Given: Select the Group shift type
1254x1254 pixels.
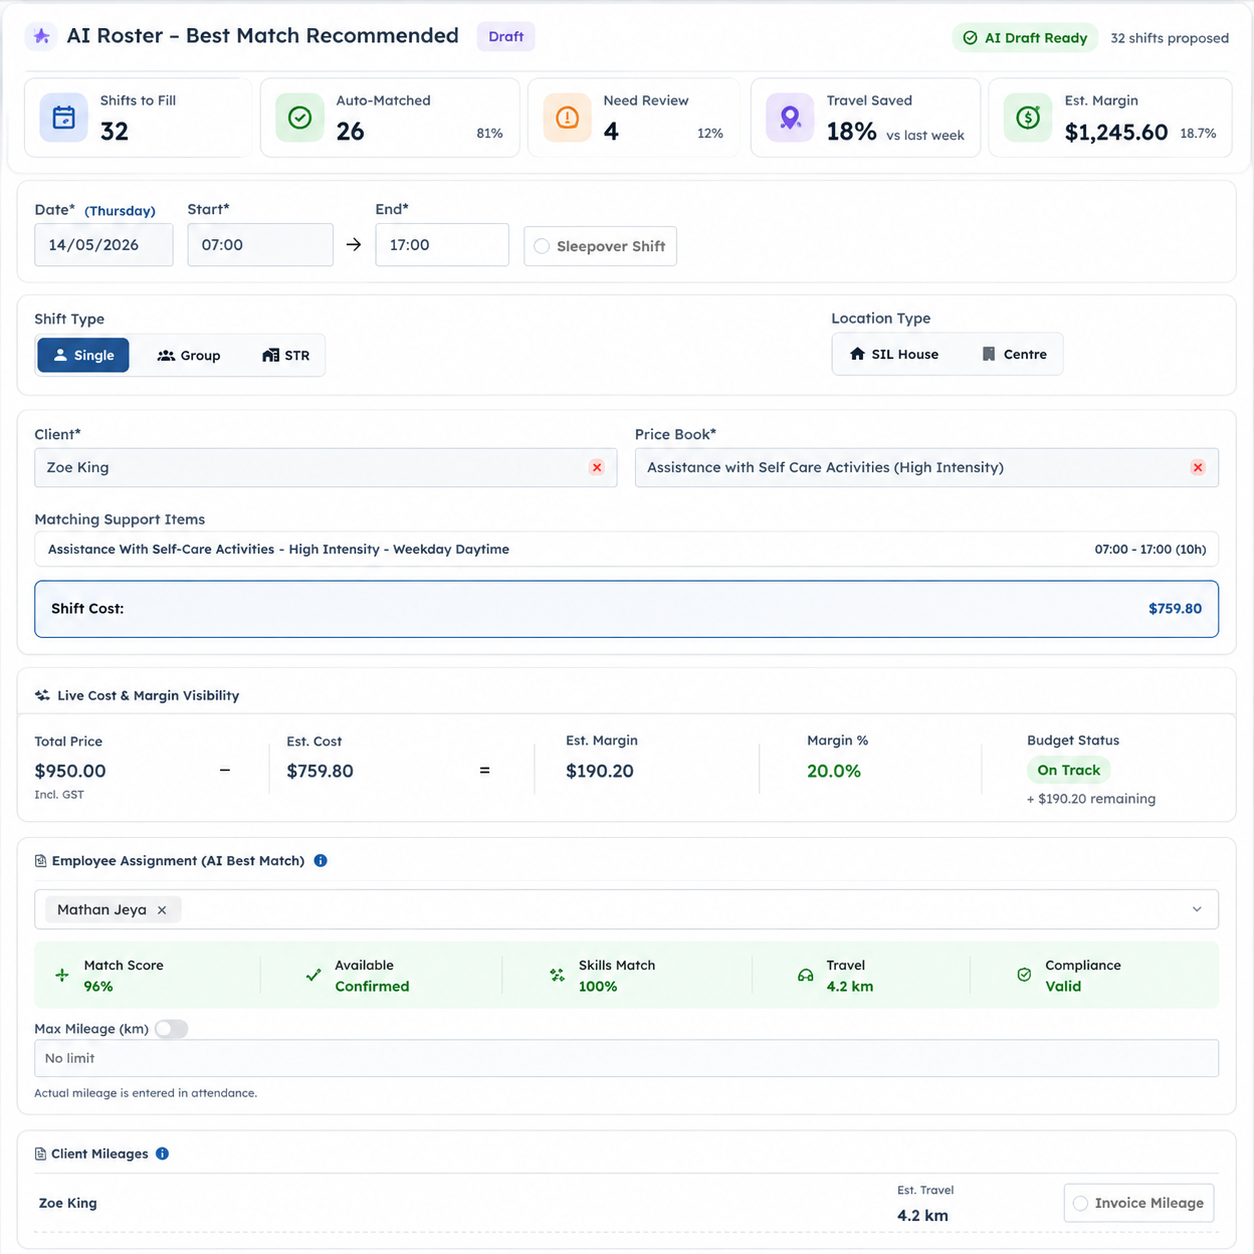Looking at the screenshot, I should [x=189, y=356].
